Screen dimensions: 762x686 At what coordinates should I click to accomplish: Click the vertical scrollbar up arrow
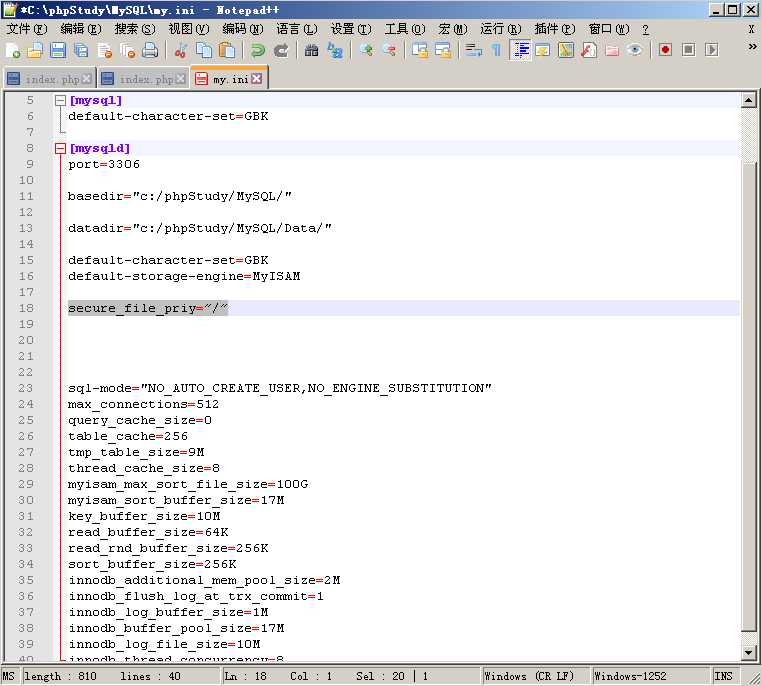point(749,100)
